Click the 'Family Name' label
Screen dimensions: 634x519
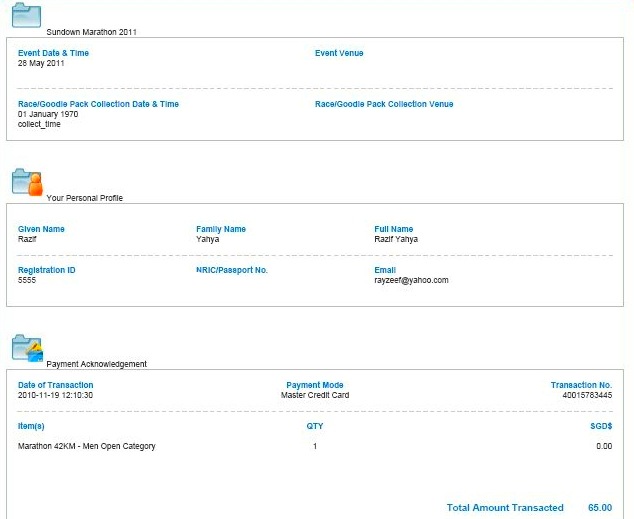pos(221,229)
